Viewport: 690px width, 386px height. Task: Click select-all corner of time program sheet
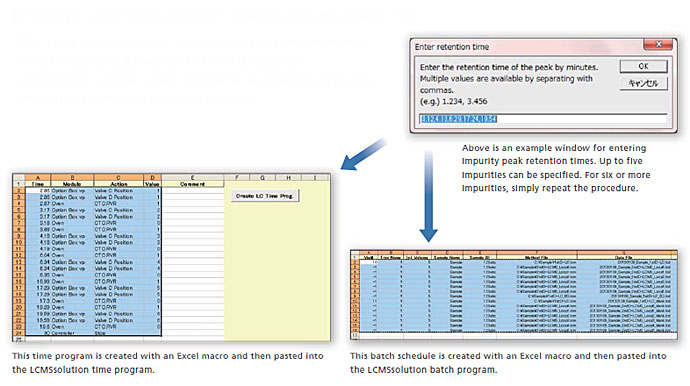[x=19, y=177]
